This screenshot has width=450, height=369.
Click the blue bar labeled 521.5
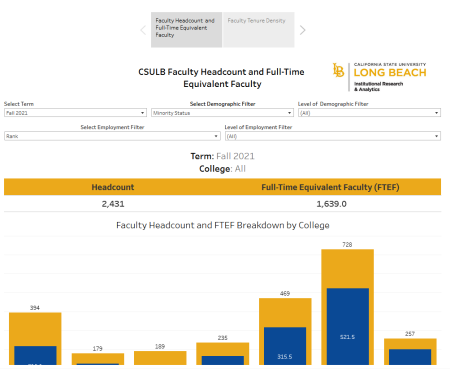pos(348,326)
